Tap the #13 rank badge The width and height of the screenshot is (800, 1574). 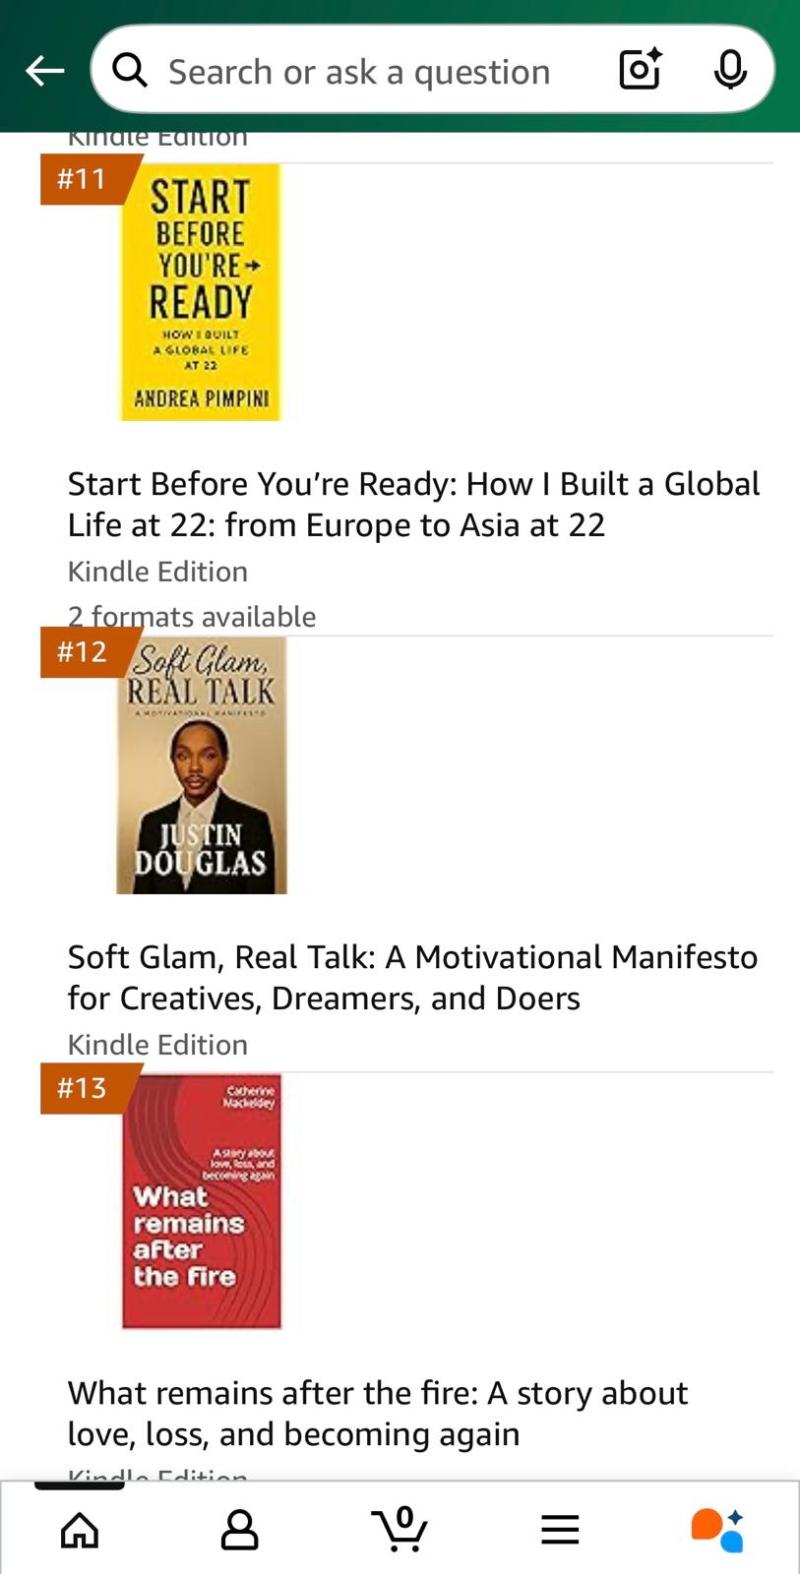pos(82,1088)
